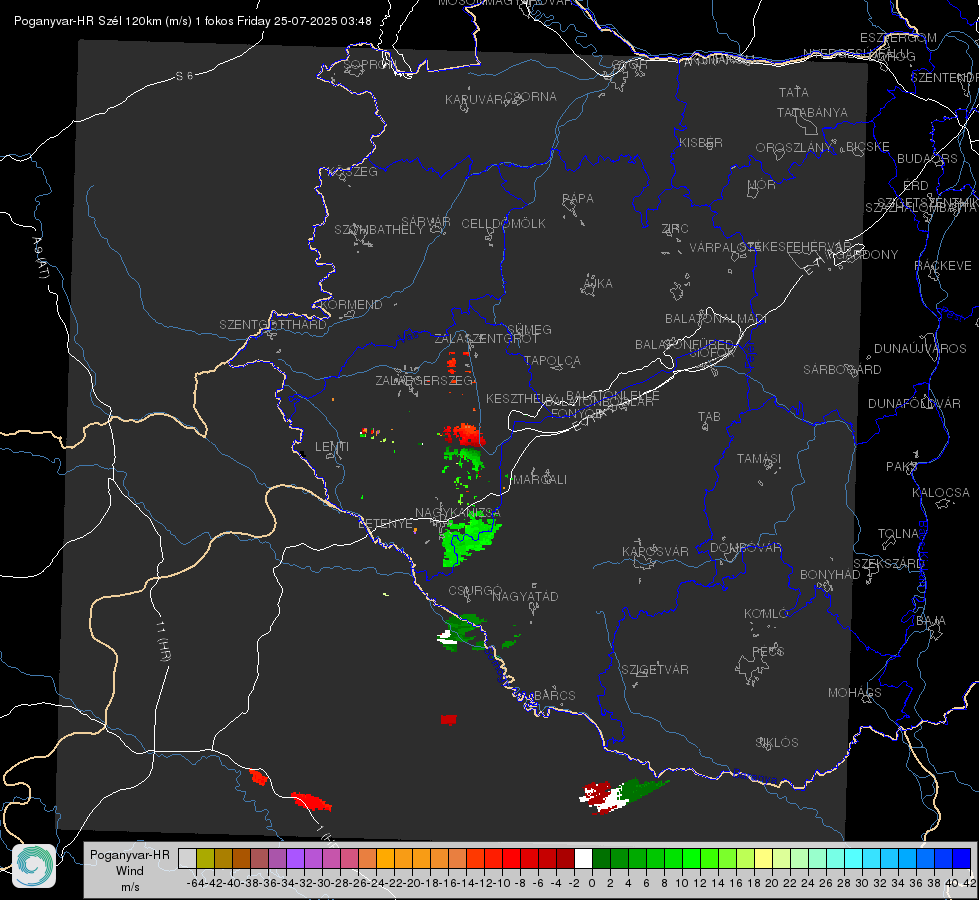Pick the light gray first swatch in legend

187,858
